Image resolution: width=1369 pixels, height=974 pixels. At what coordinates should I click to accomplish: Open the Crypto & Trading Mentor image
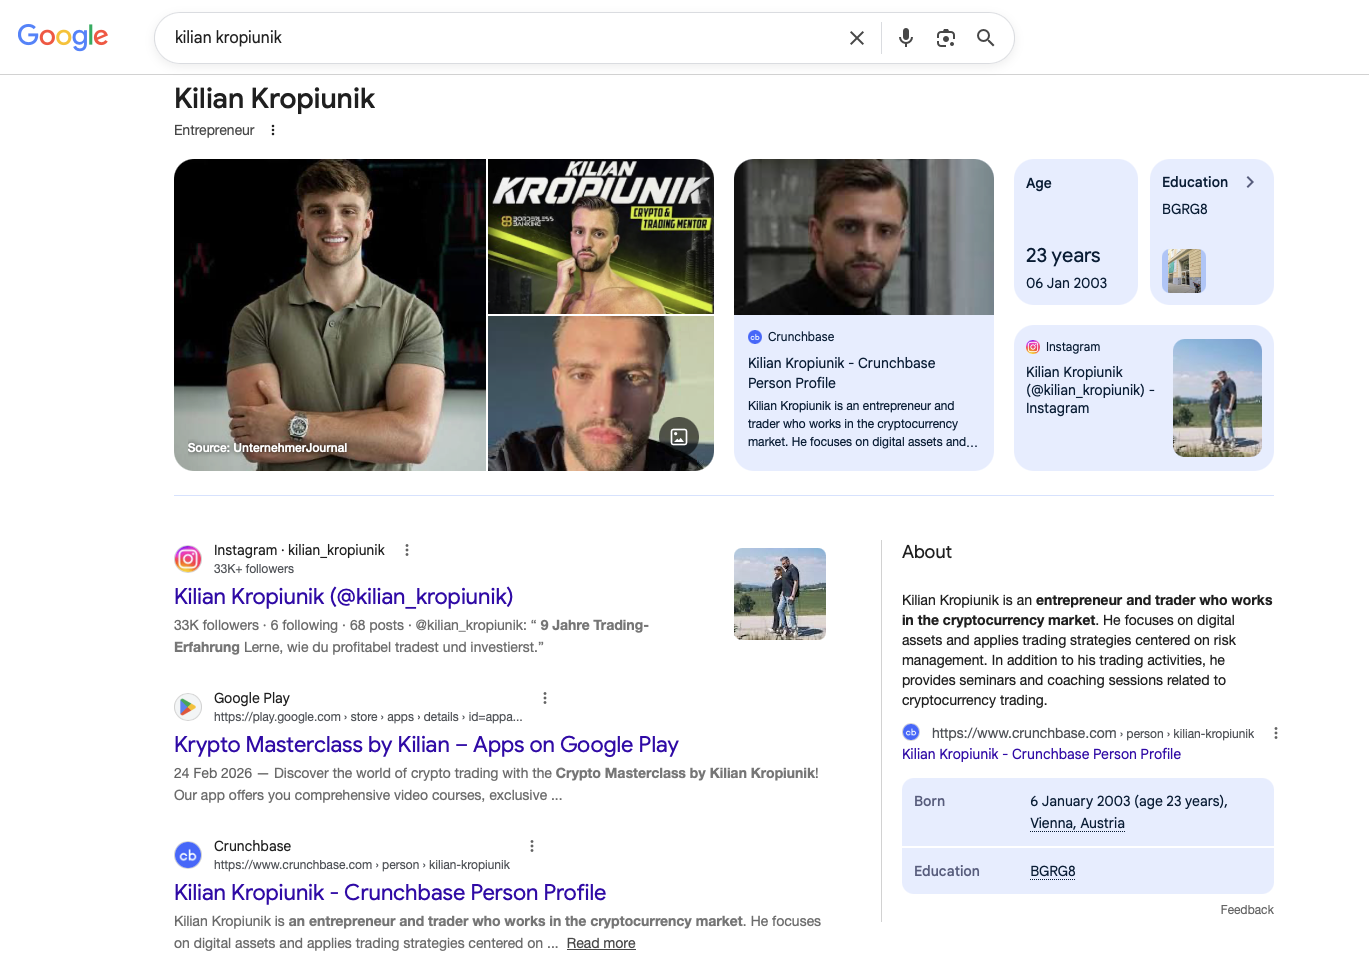pyautogui.click(x=601, y=236)
